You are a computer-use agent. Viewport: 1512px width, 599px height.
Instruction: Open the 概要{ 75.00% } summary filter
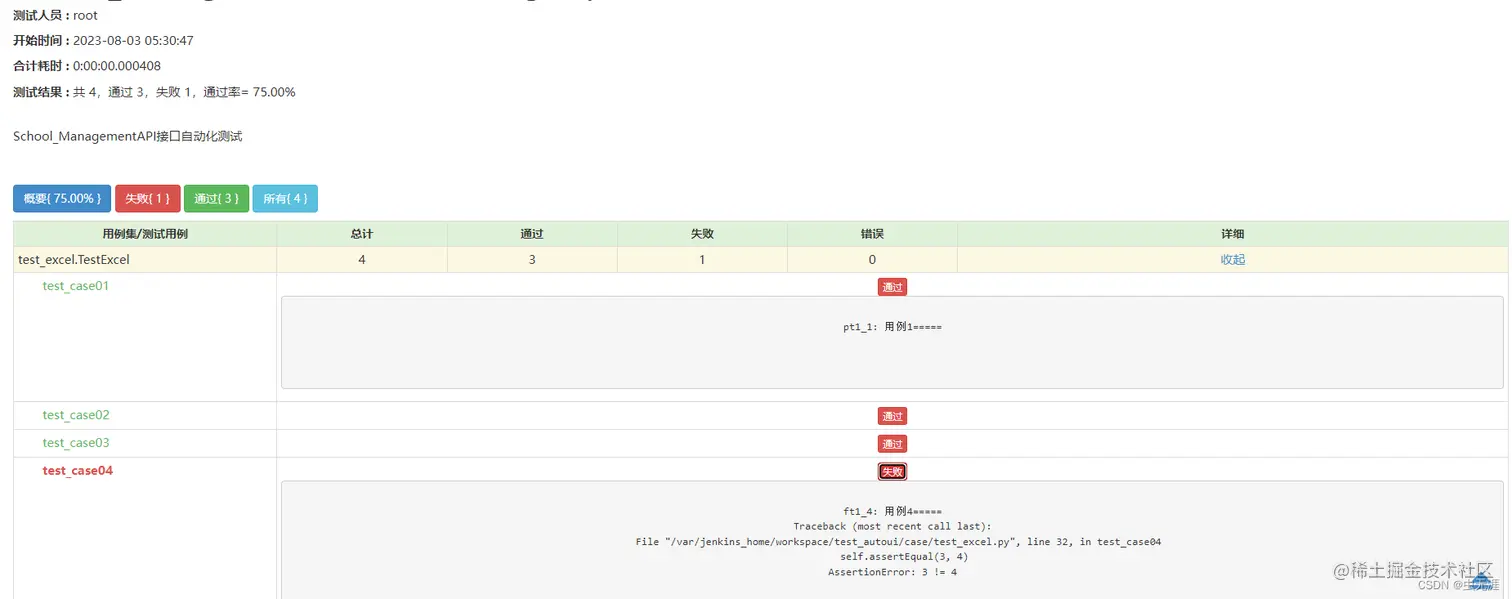pos(62,198)
